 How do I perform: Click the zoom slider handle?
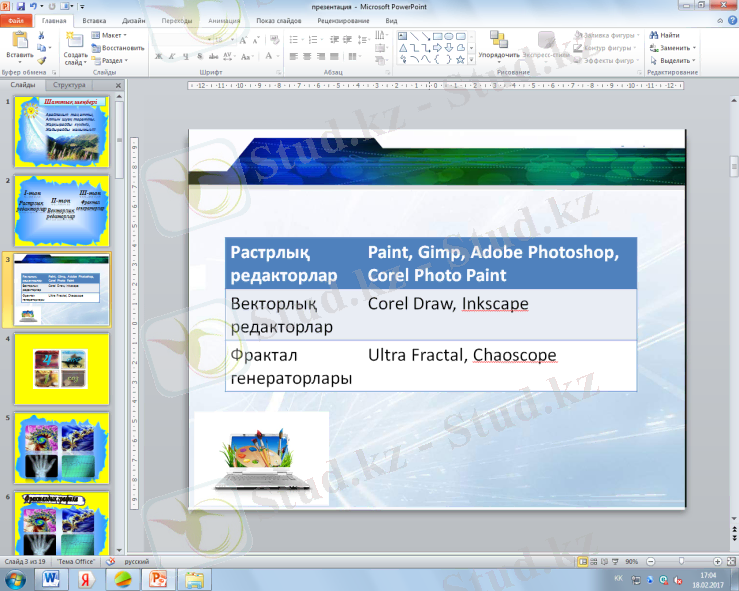click(x=681, y=561)
